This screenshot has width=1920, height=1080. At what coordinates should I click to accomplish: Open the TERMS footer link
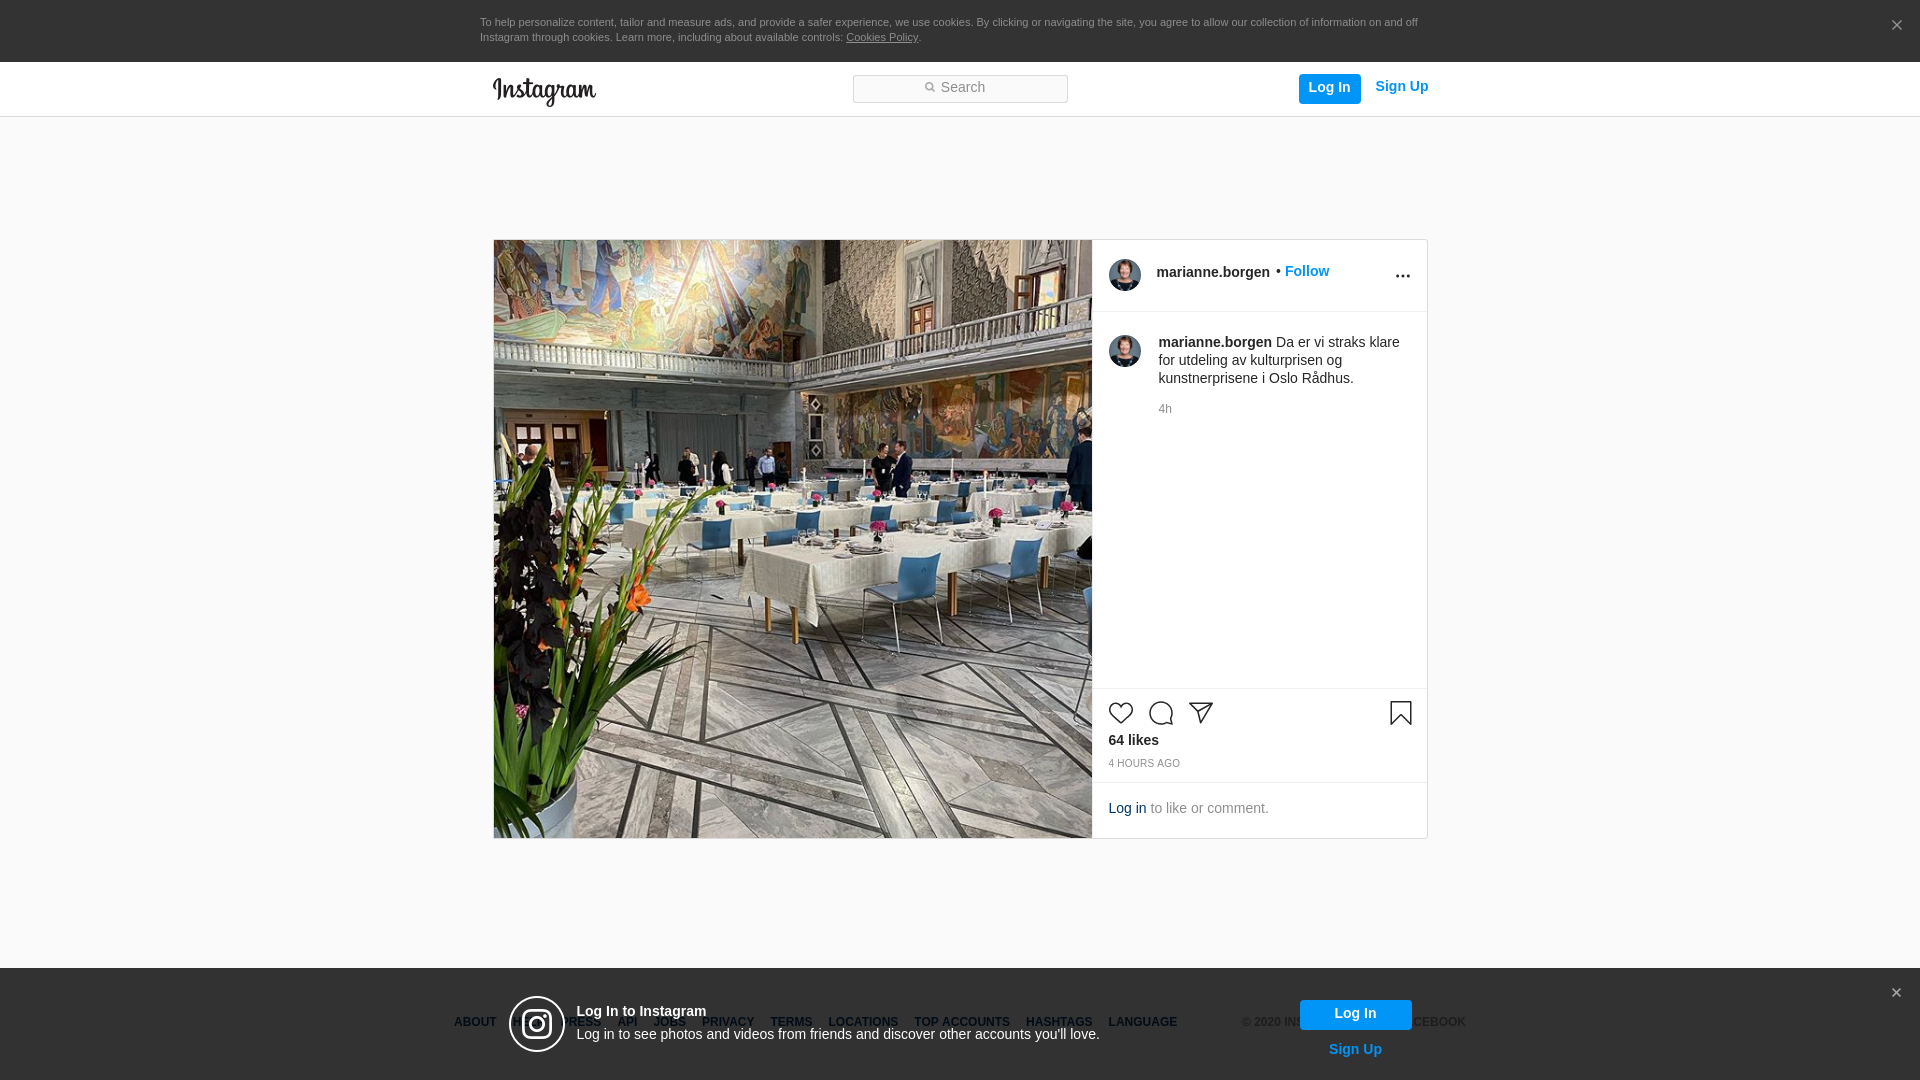pyautogui.click(x=791, y=1022)
